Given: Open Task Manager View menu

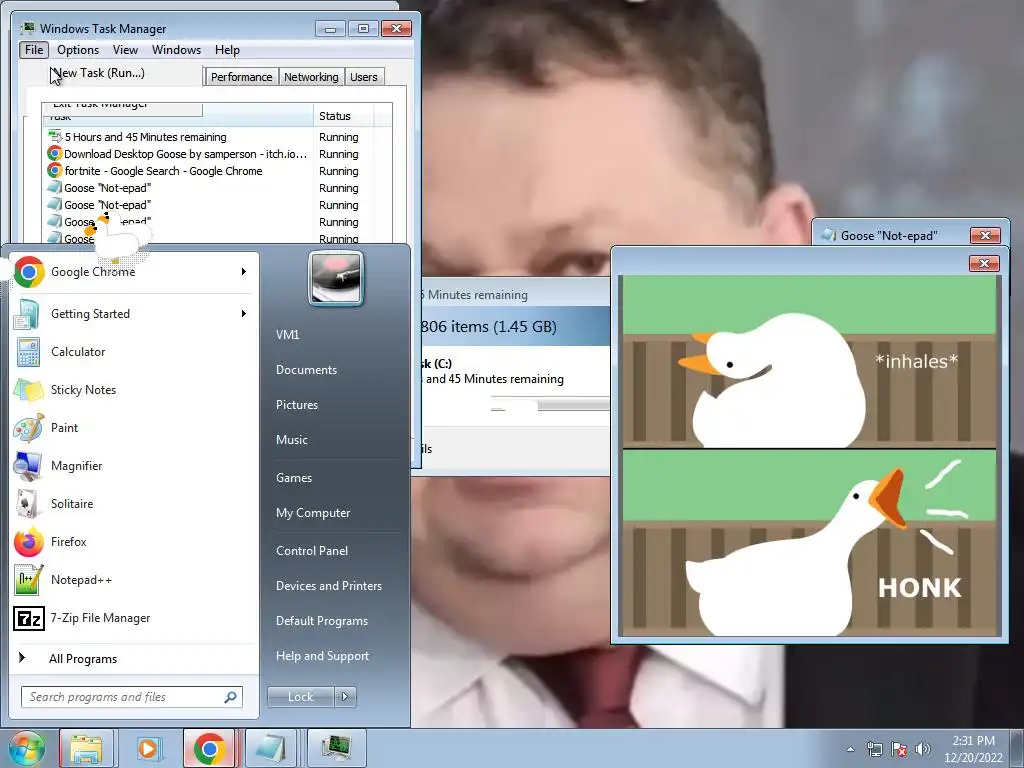Looking at the screenshot, I should pyautogui.click(x=125, y=50).
